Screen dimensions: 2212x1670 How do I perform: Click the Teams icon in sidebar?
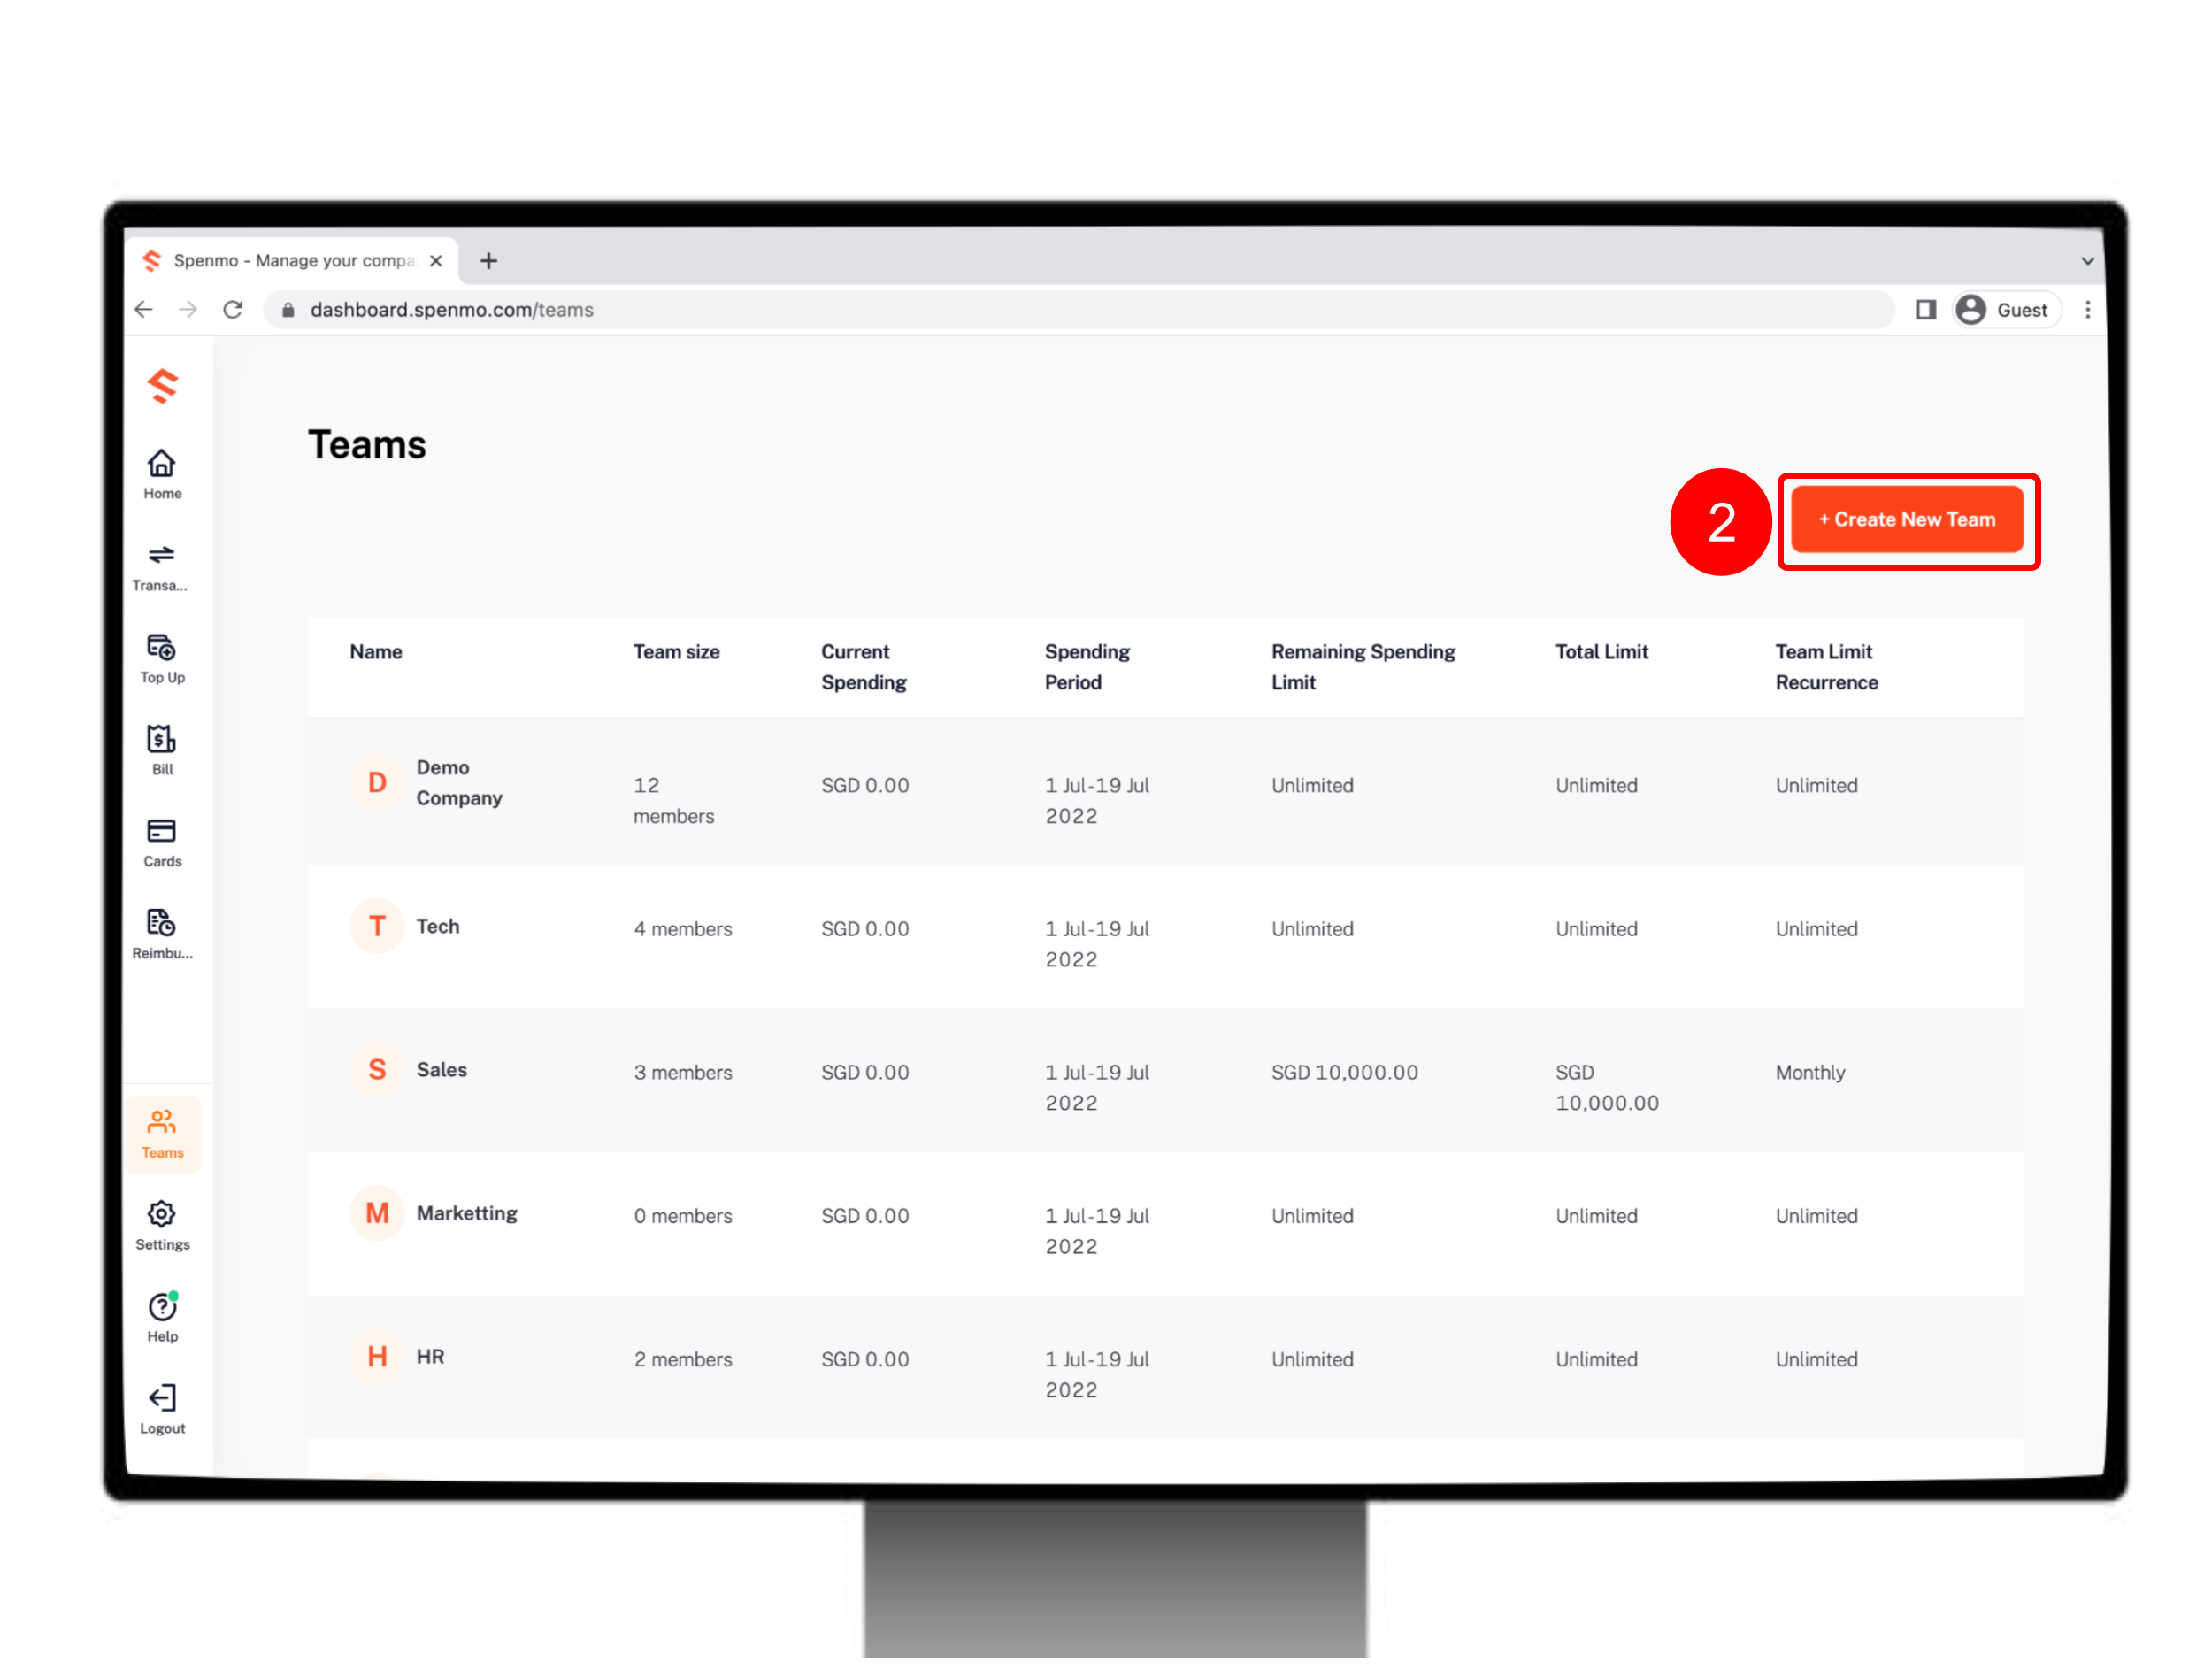tap(161, 1129)
